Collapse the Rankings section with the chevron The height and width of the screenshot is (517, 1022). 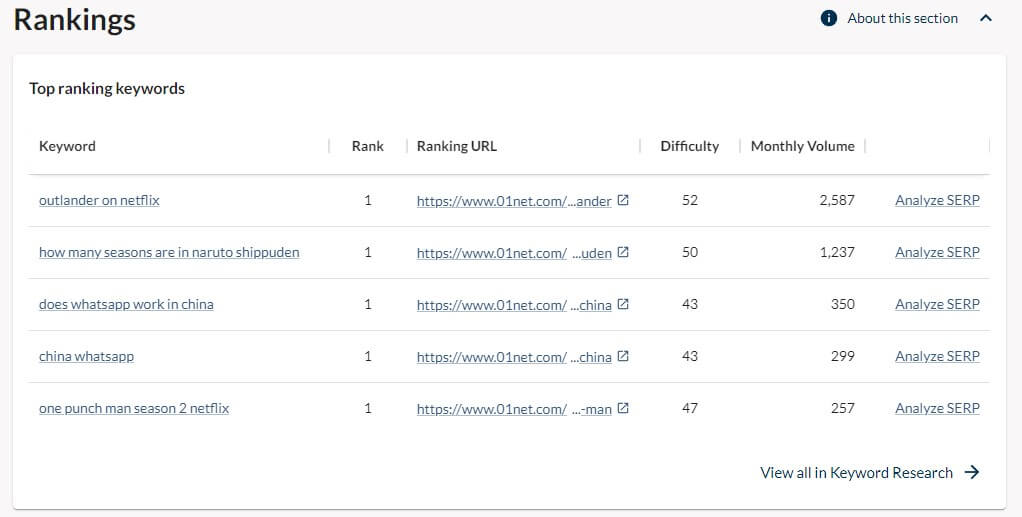(x=986, y=18)
